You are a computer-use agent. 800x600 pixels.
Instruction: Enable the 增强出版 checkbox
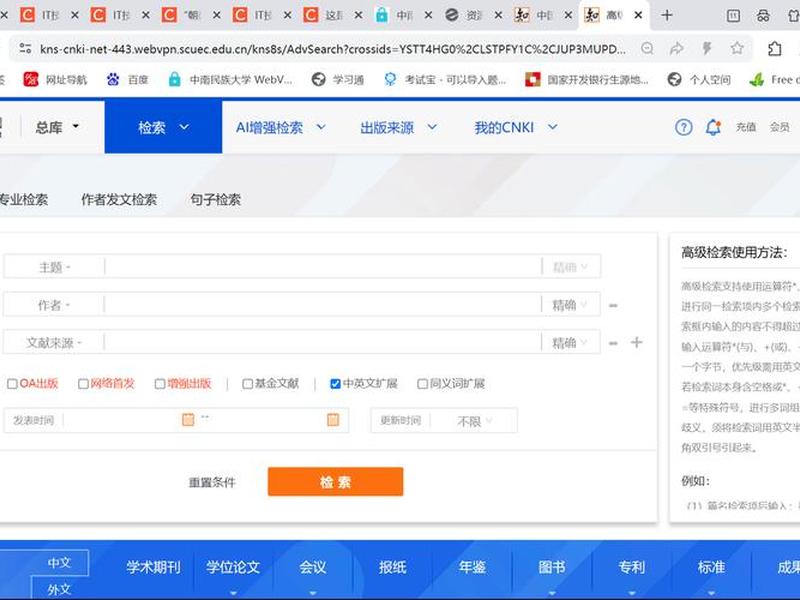tap(160, 384)
